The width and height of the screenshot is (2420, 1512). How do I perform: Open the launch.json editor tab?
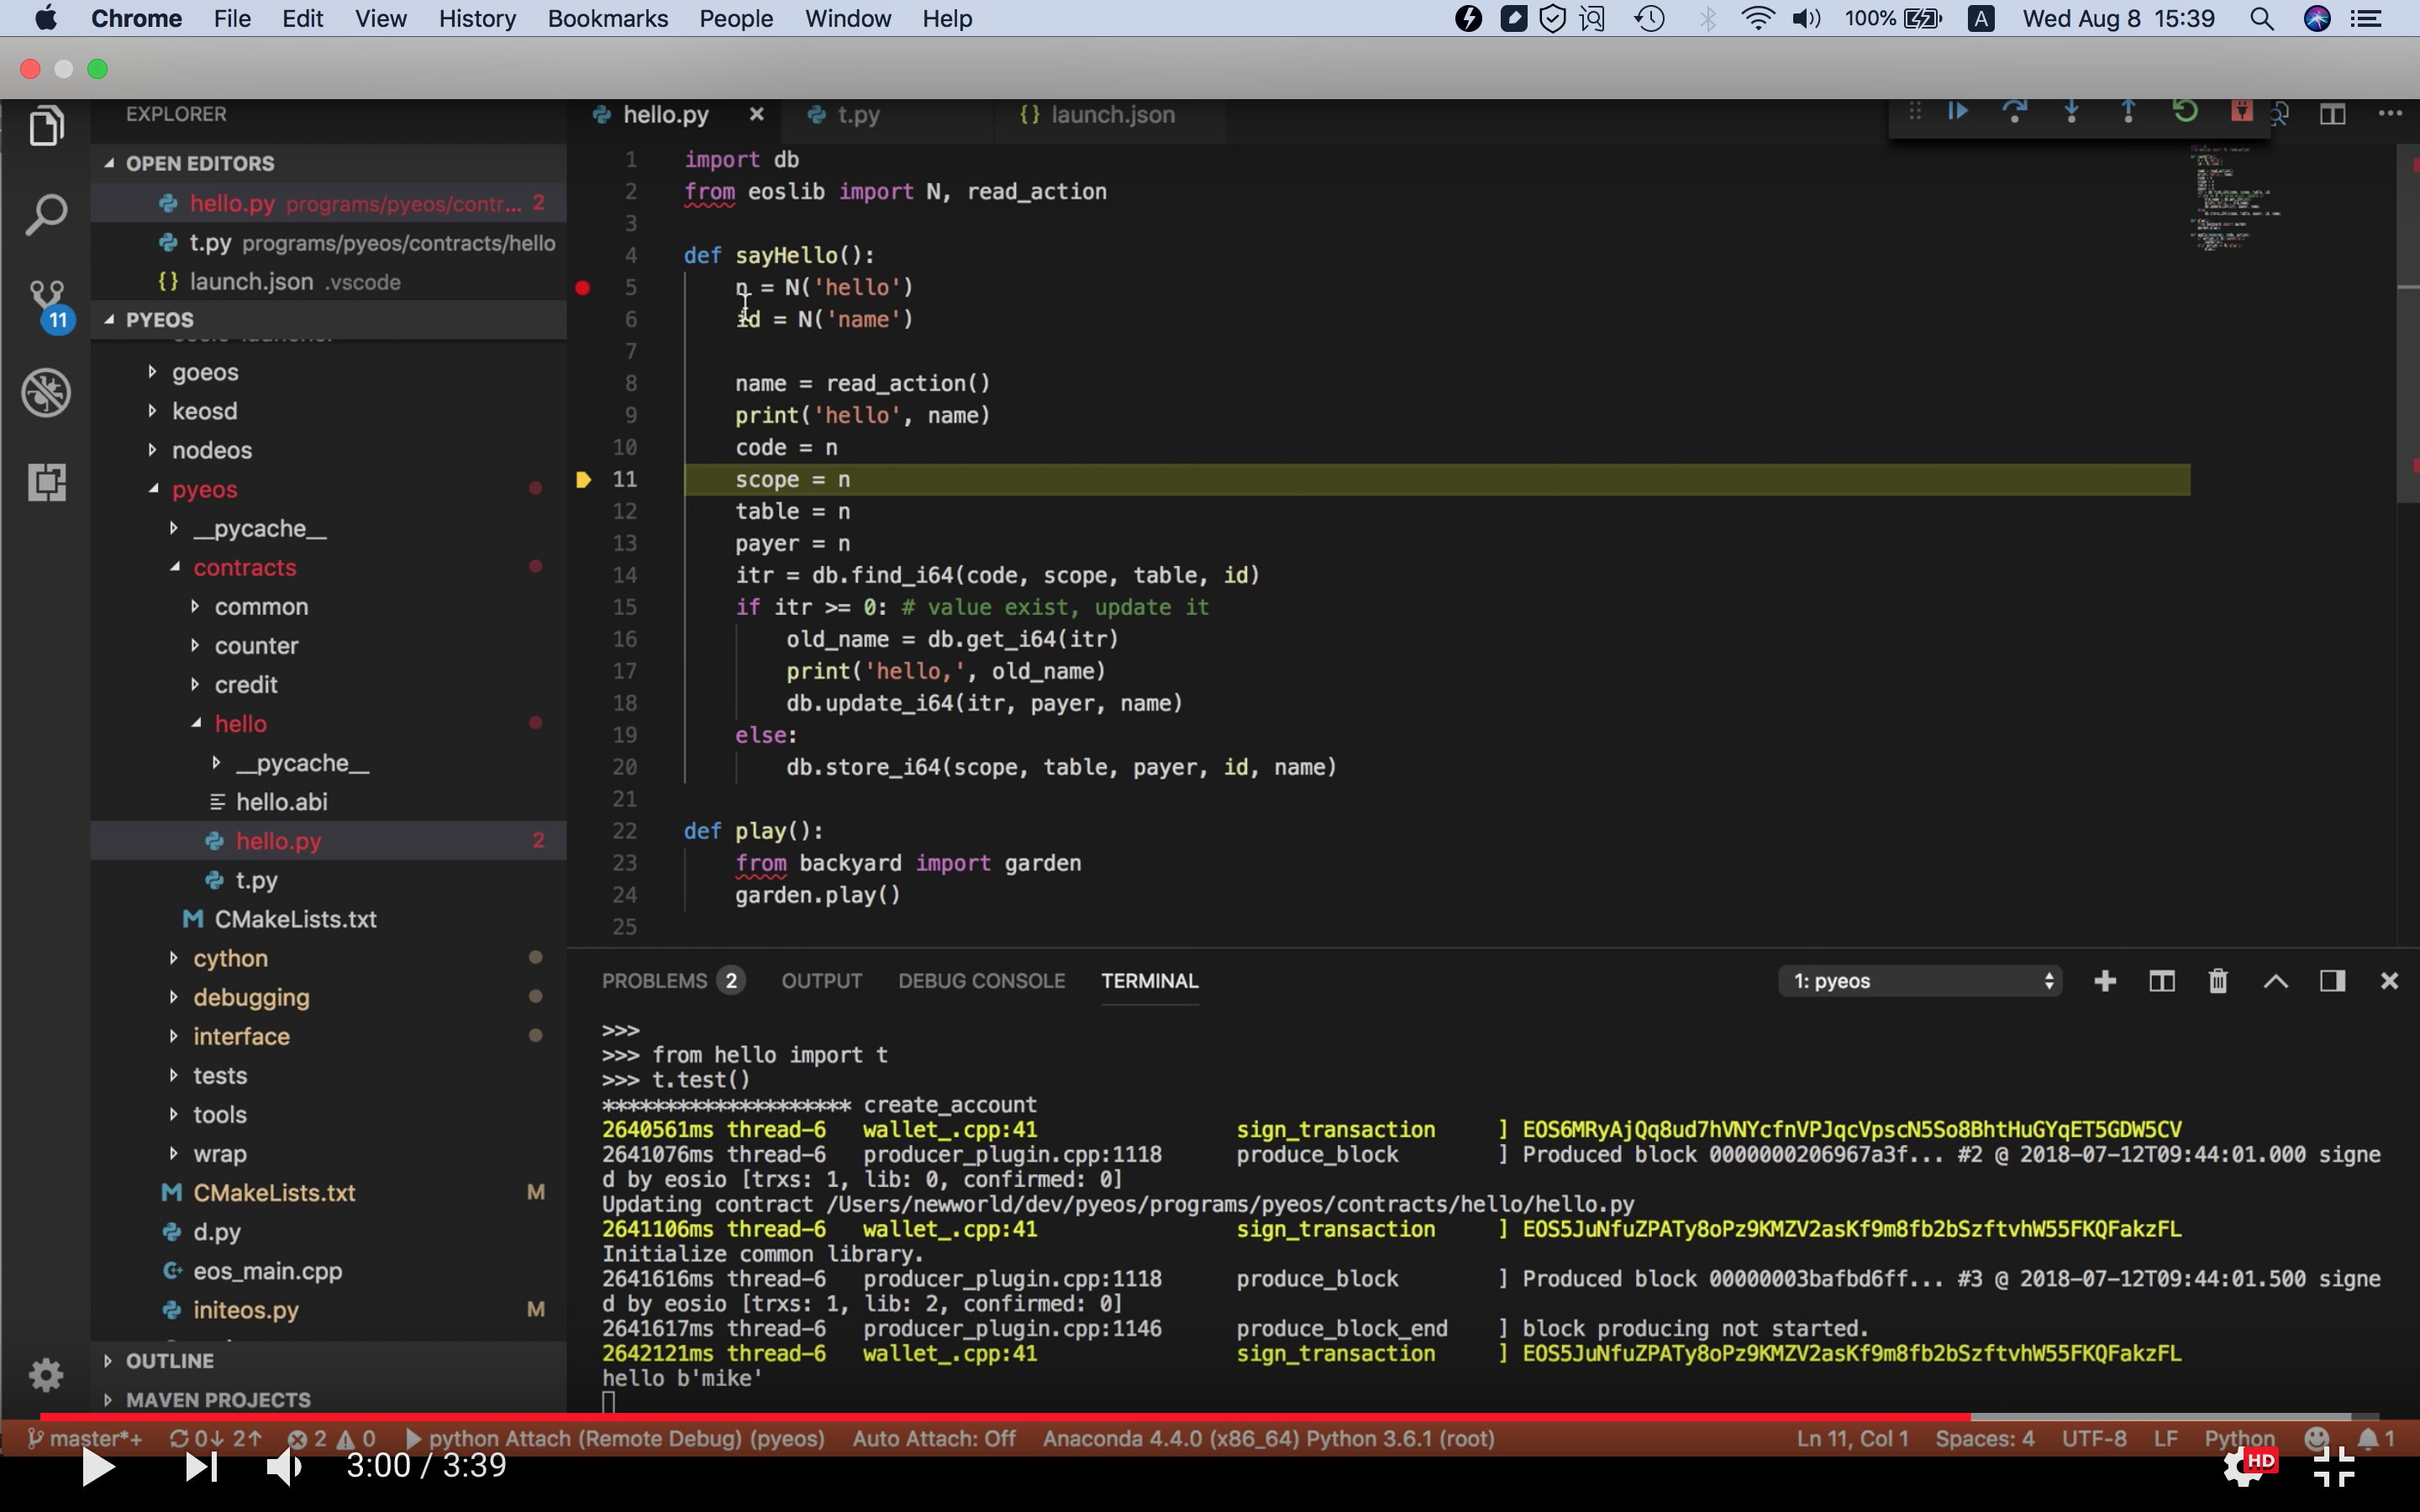point(1111,115)
